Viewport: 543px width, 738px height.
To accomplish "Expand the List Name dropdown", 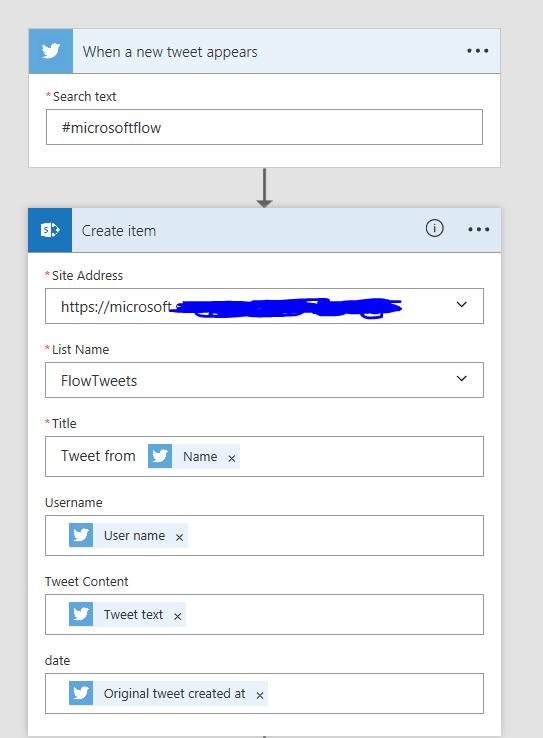I will pyautogui.click(x=462, y=378).
